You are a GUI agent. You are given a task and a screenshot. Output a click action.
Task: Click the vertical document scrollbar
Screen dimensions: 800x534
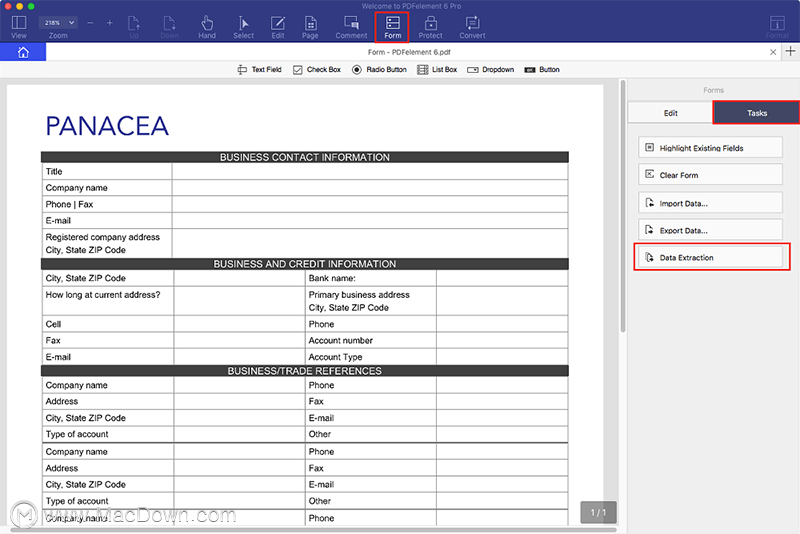(622, 207)
